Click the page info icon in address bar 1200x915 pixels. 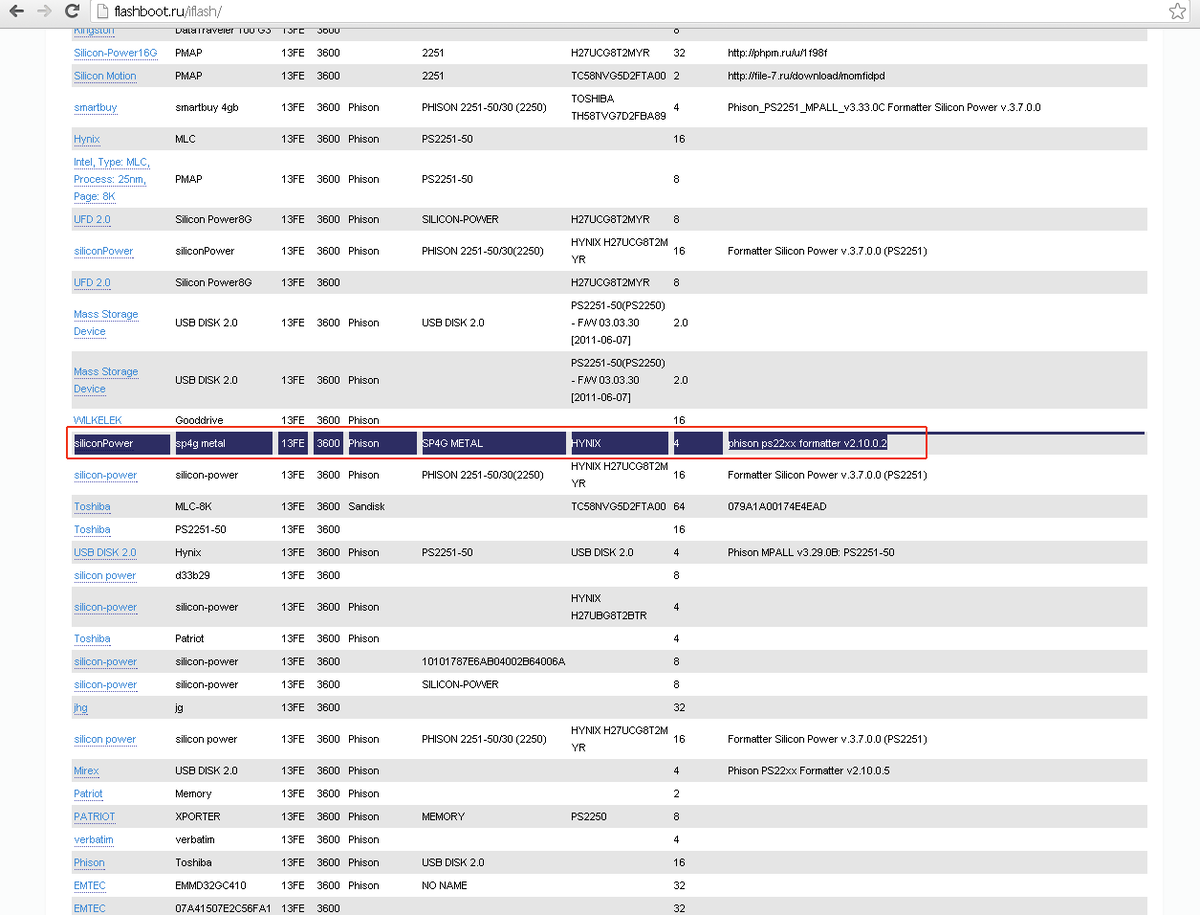click(x=103, y=12)
